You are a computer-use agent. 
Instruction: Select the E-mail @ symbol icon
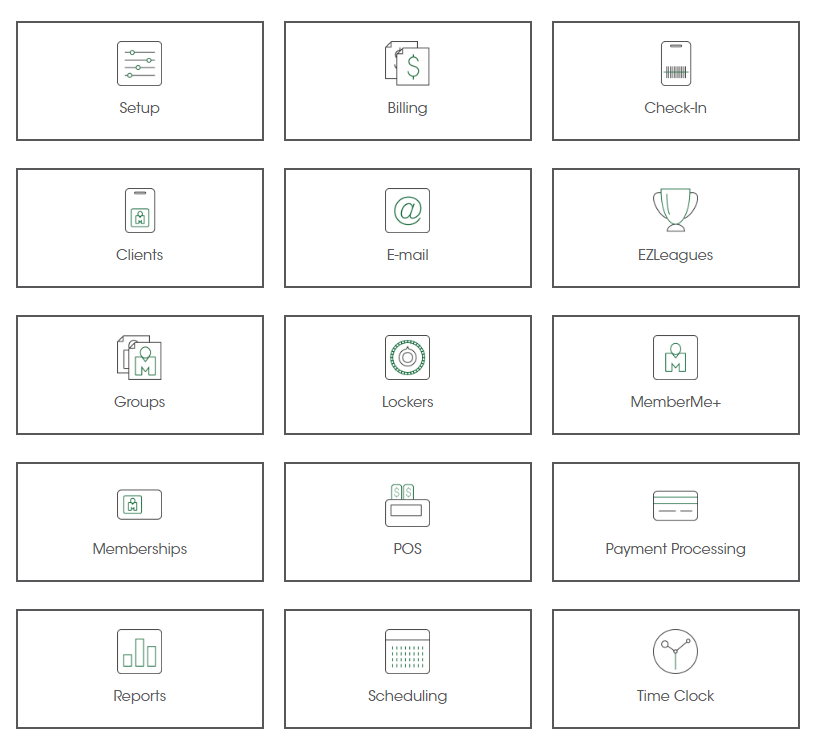(x=407, y=210)
